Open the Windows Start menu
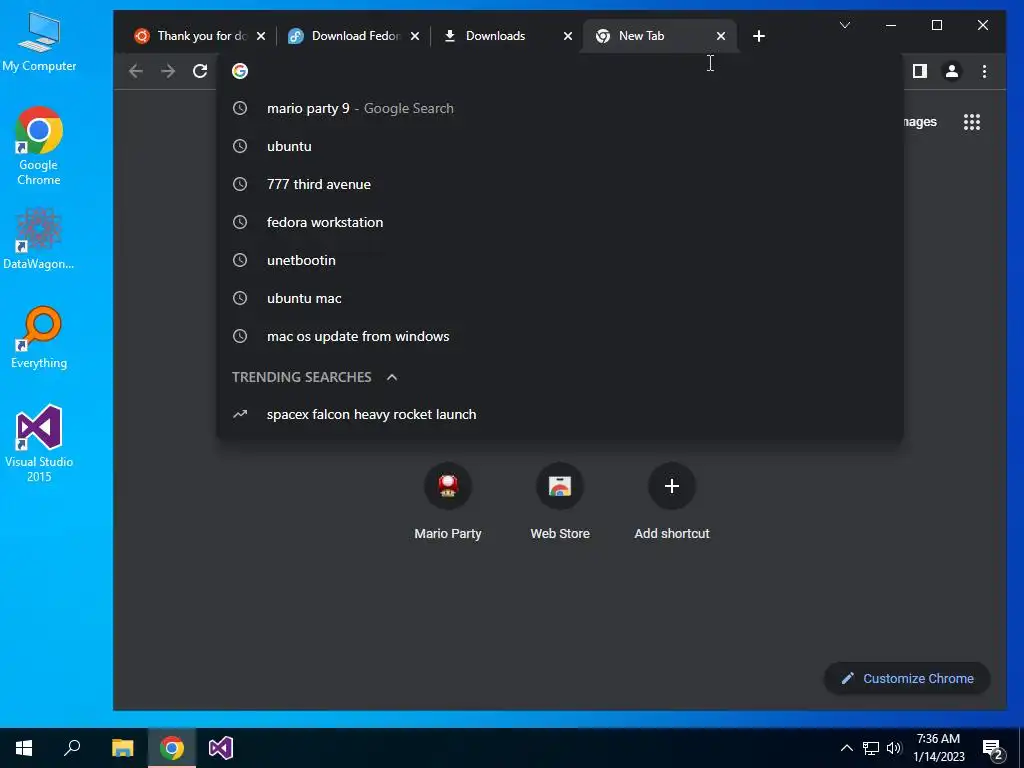This screenshot has width=1024, height=768. [x=24, y=748]
